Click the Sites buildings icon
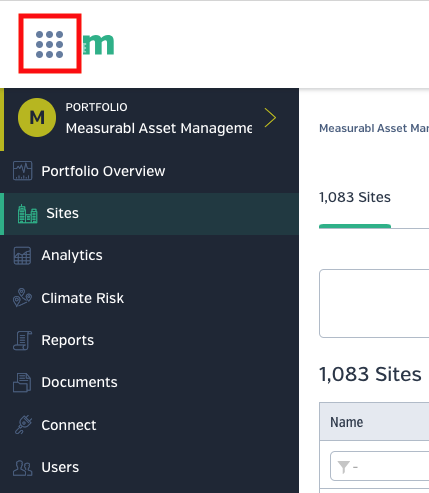The image size is (429, 493). [27, 213]
